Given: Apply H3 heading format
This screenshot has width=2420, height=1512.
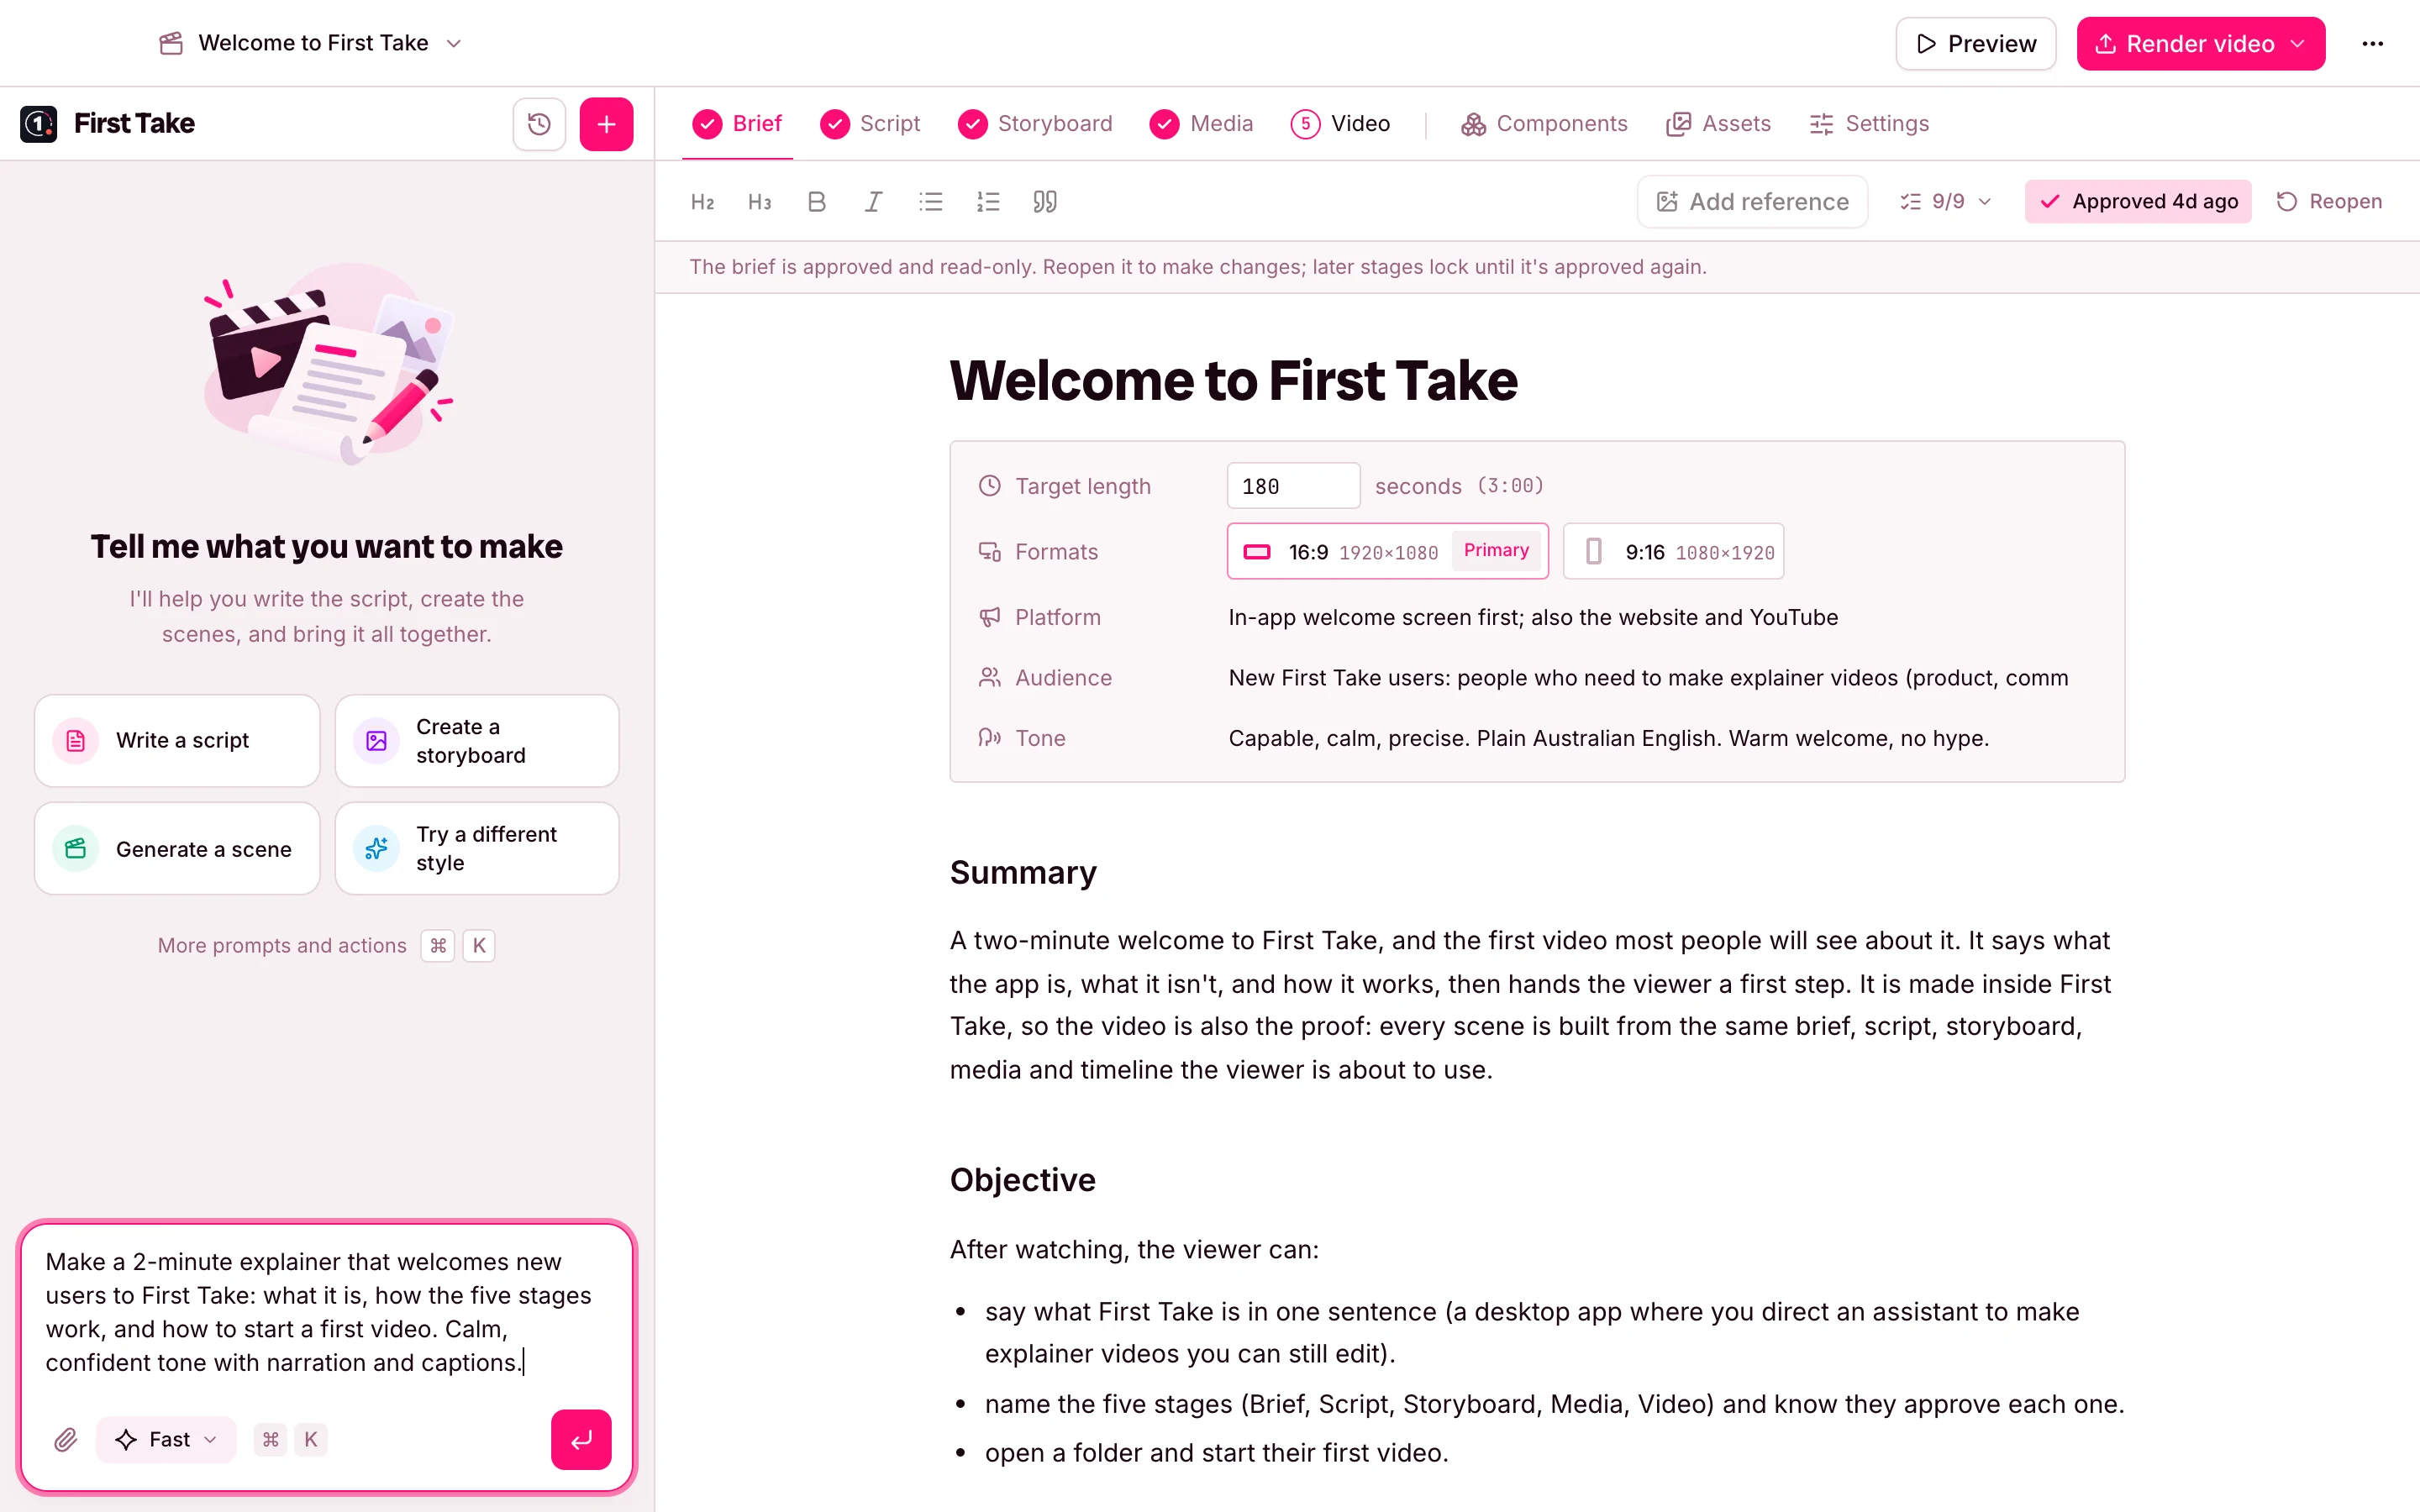Looking at the screenshot, I should [759, 202].
